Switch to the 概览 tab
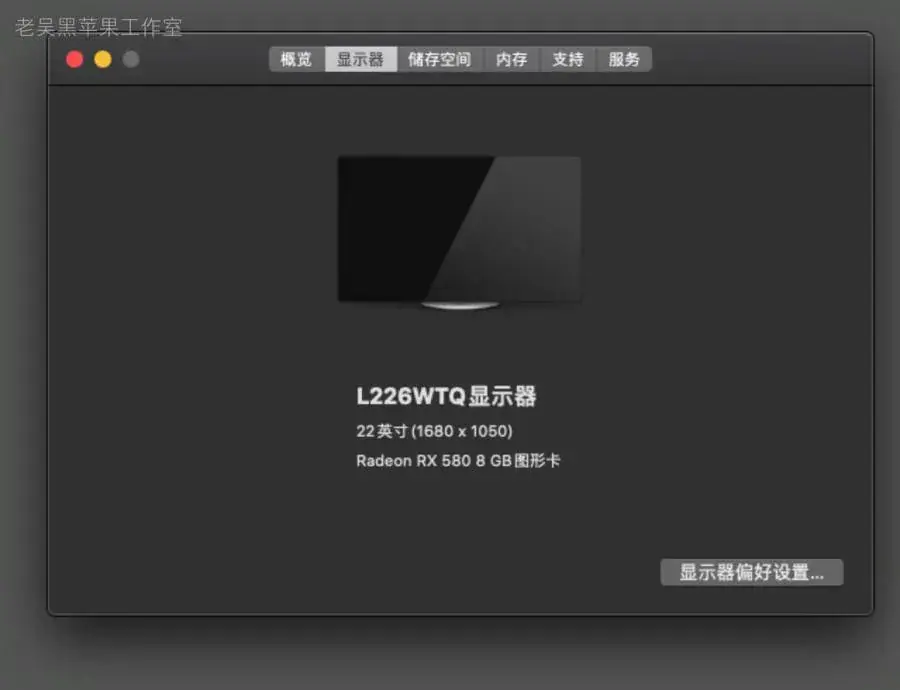900x690 pixels. pyautogui.click(x=297, y=59)
